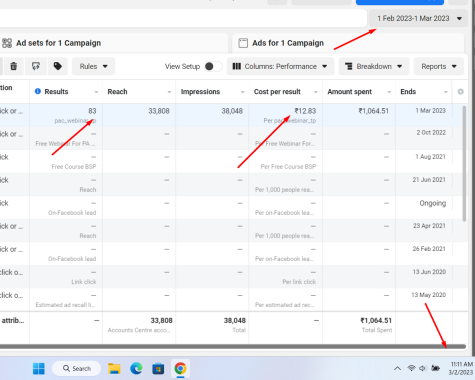Open the Windows Start menu
The height and width of the screenshot is (380, 475).
(x=39, y=369)
